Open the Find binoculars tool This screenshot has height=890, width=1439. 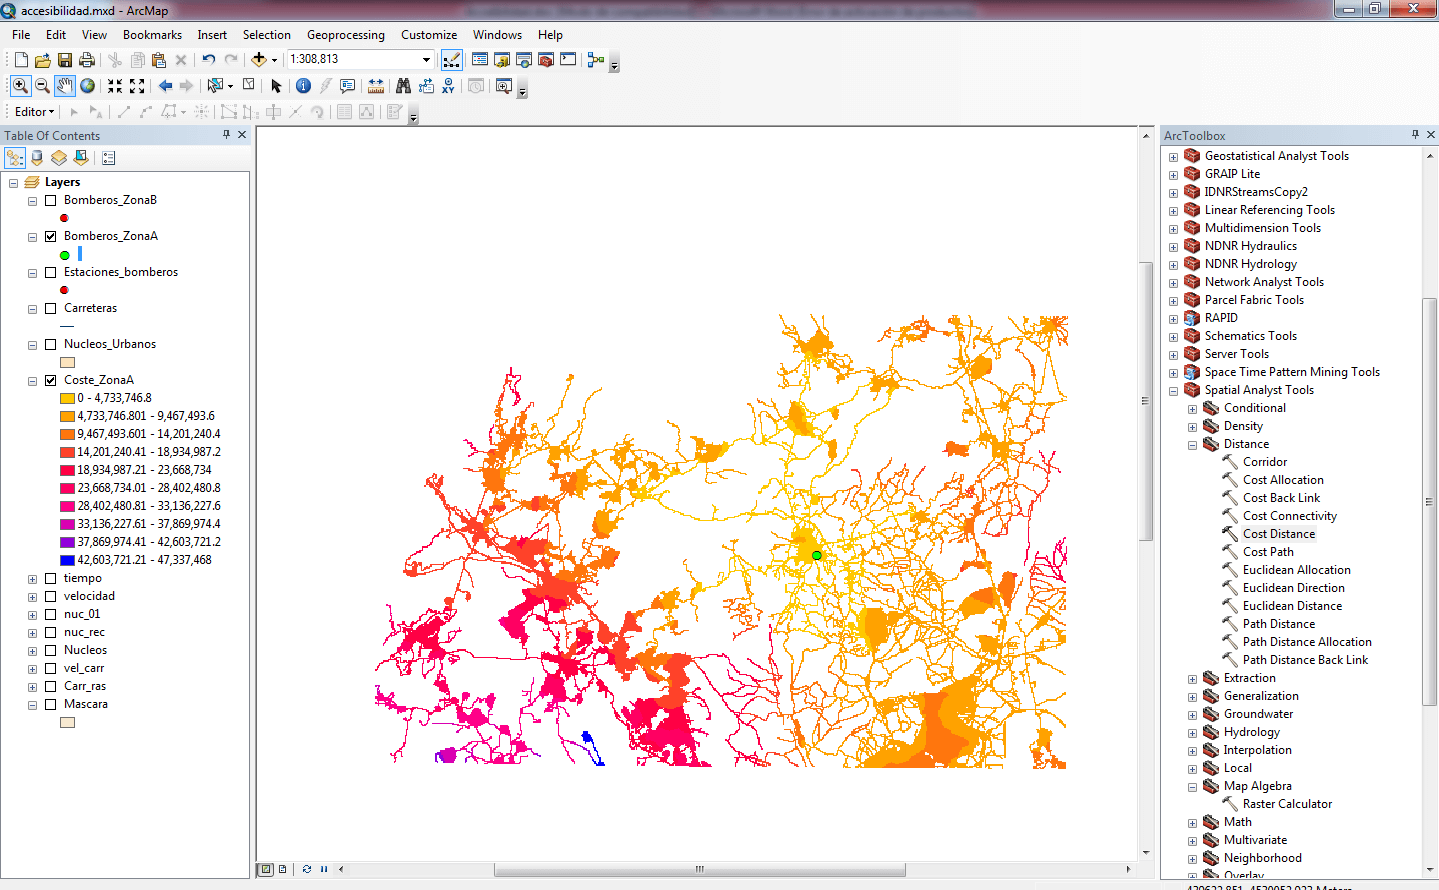pos(403,86)
